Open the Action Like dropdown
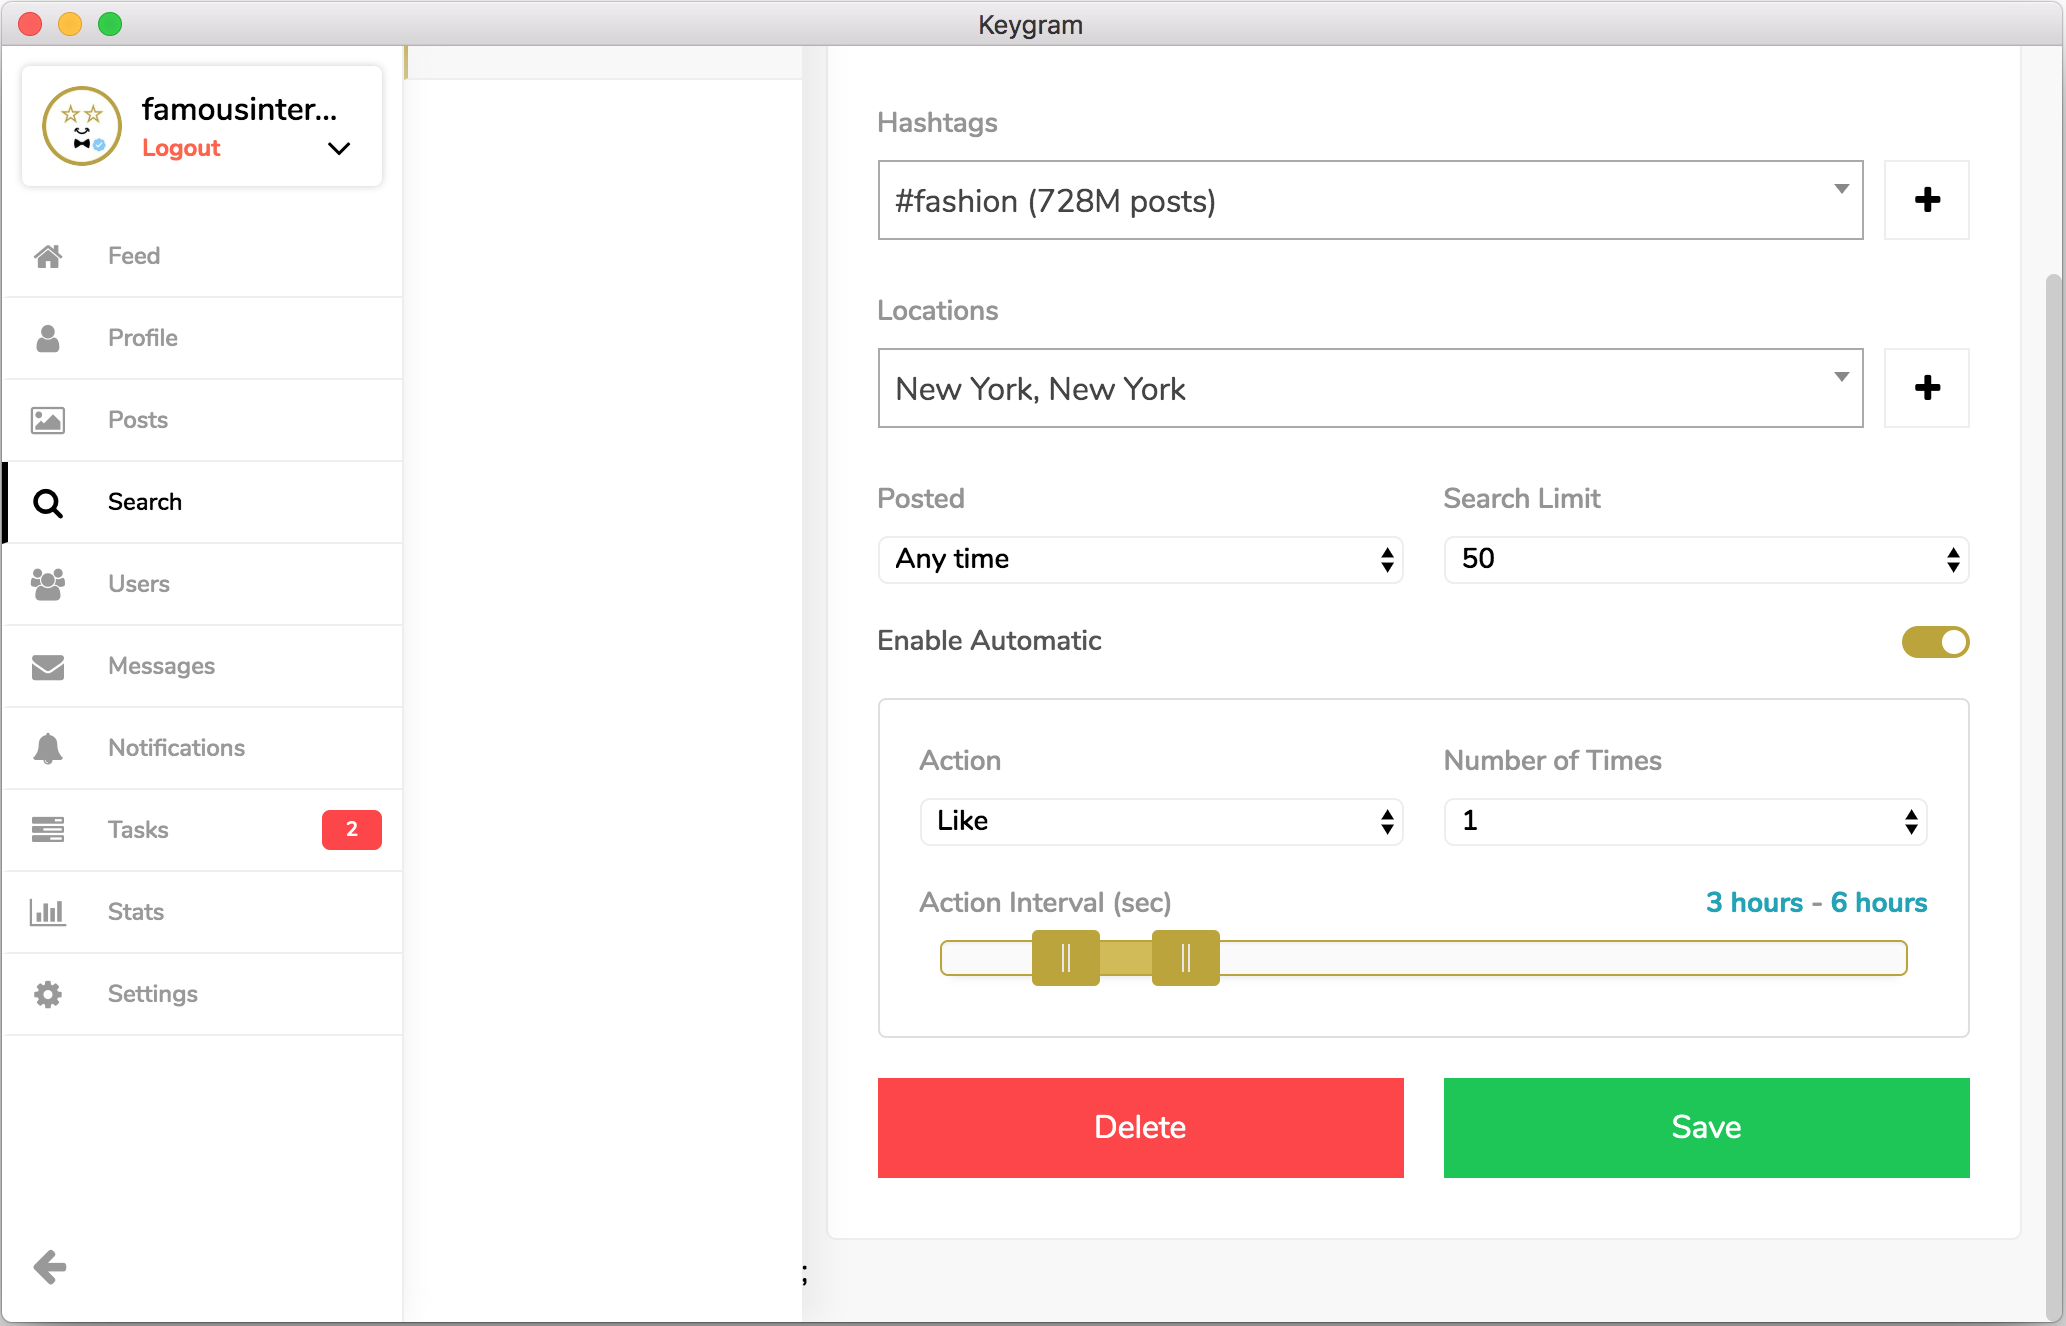Image resolution: width=2066 pixels, height=1326 pixels. (1160, 821)
